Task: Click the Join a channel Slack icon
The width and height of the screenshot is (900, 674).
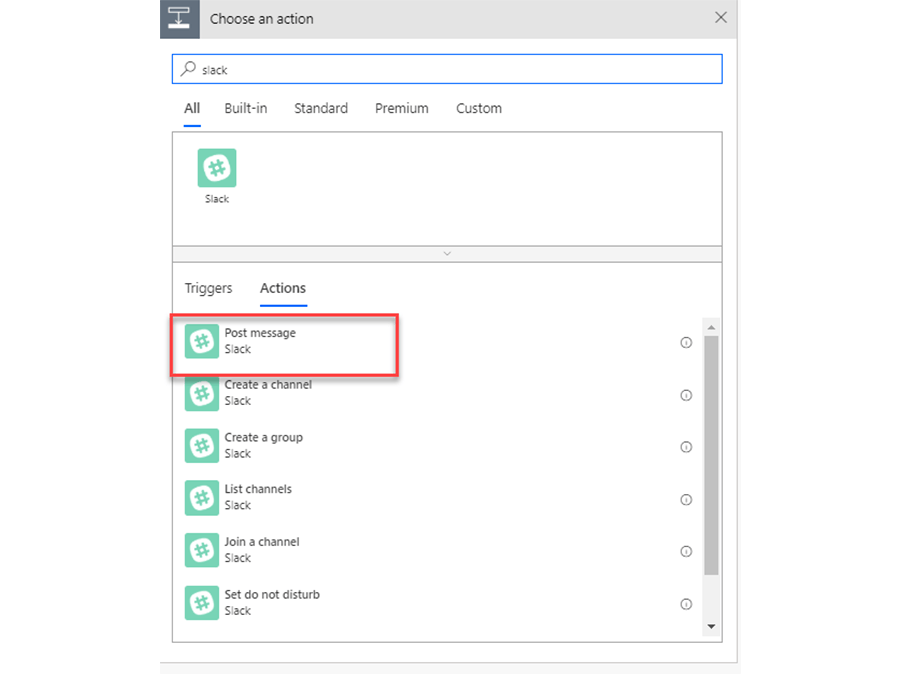Action: (x=201, y=550)
